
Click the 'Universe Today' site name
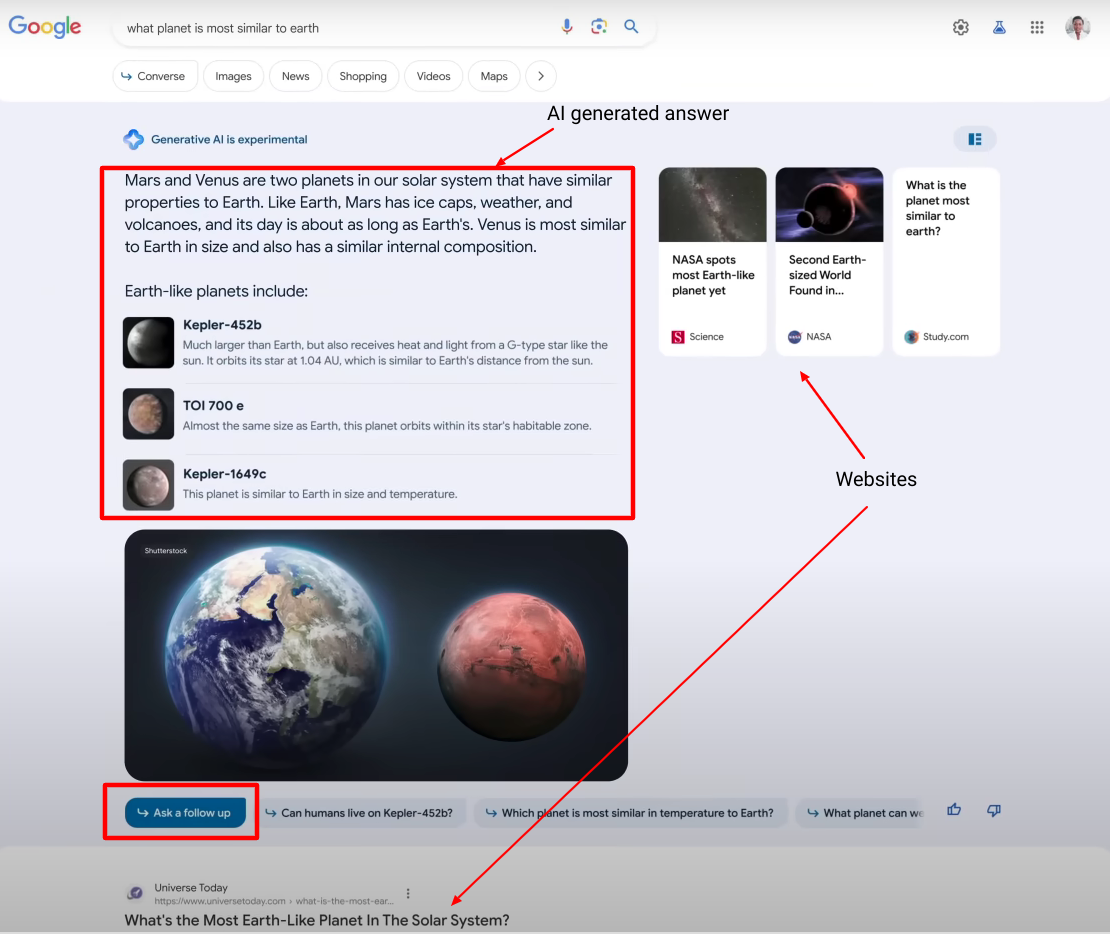(x=191, y=888)
